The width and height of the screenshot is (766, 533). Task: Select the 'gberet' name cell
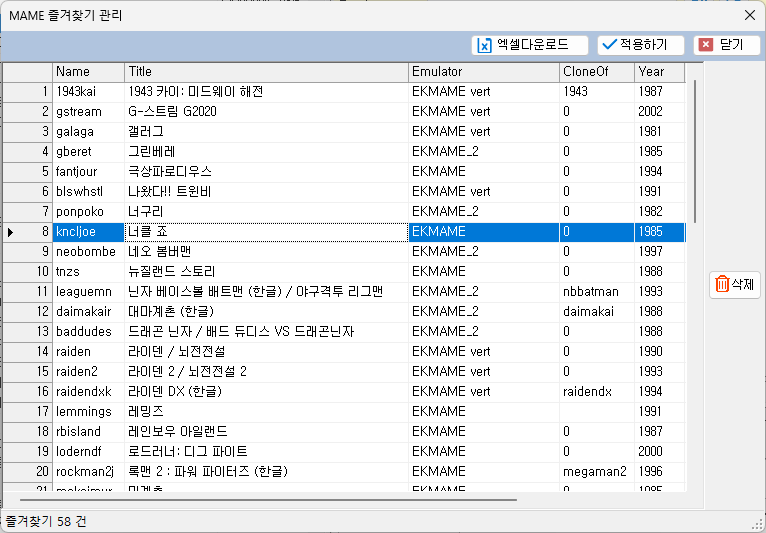88,152
